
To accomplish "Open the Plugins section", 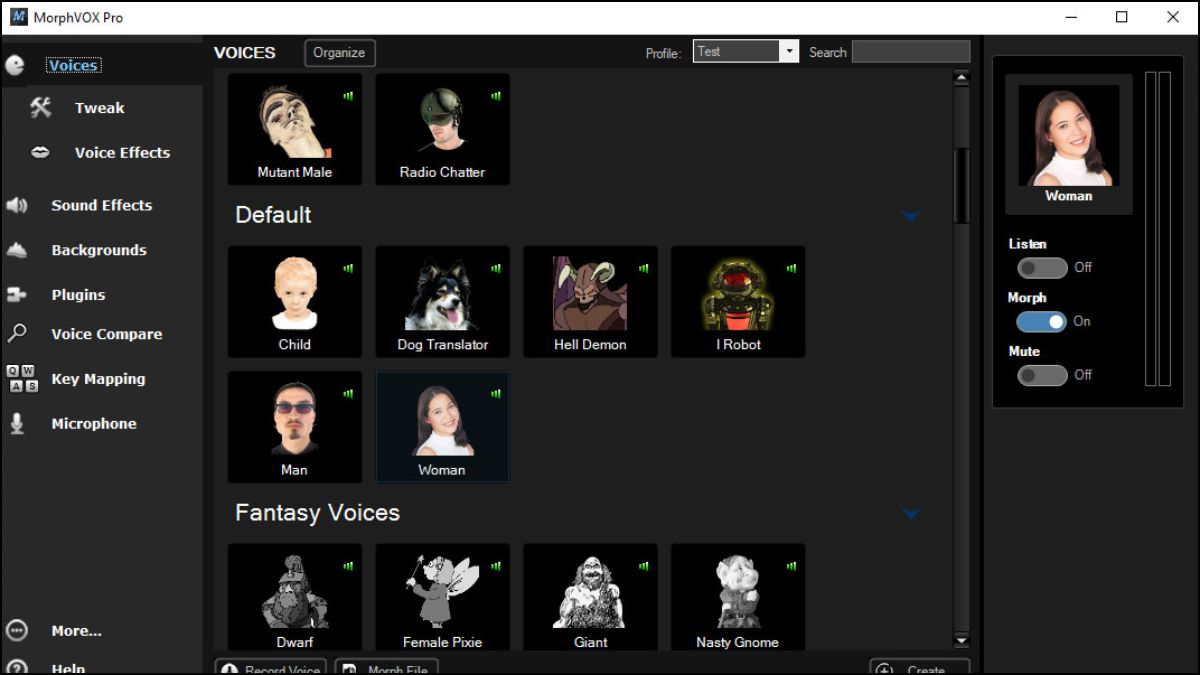I will [x=78, y=295].
